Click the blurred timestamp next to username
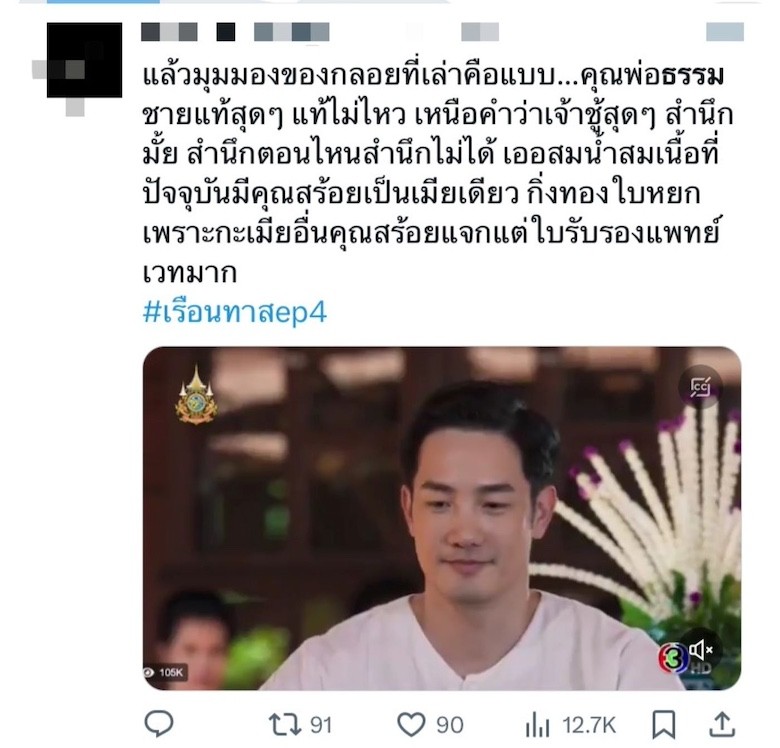The width and height of the screenshot is (780, 748). (x=480, y=32)
